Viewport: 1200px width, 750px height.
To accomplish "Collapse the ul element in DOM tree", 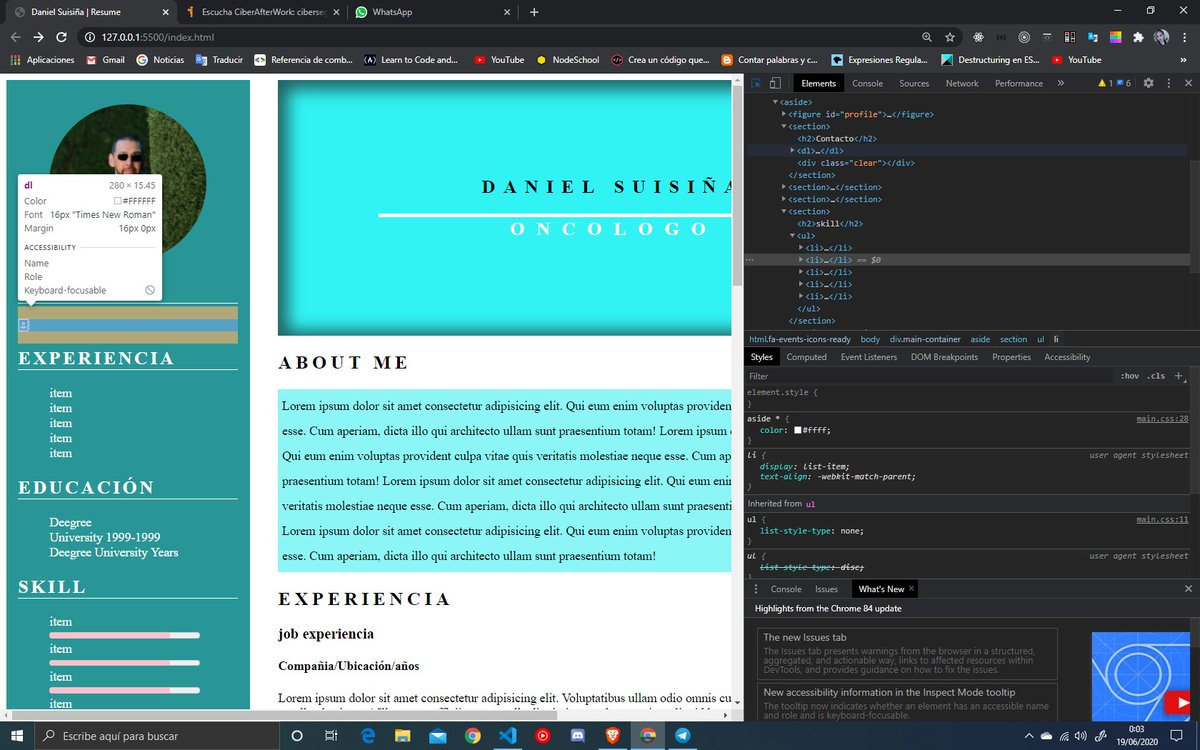I will tap(792, 235).
